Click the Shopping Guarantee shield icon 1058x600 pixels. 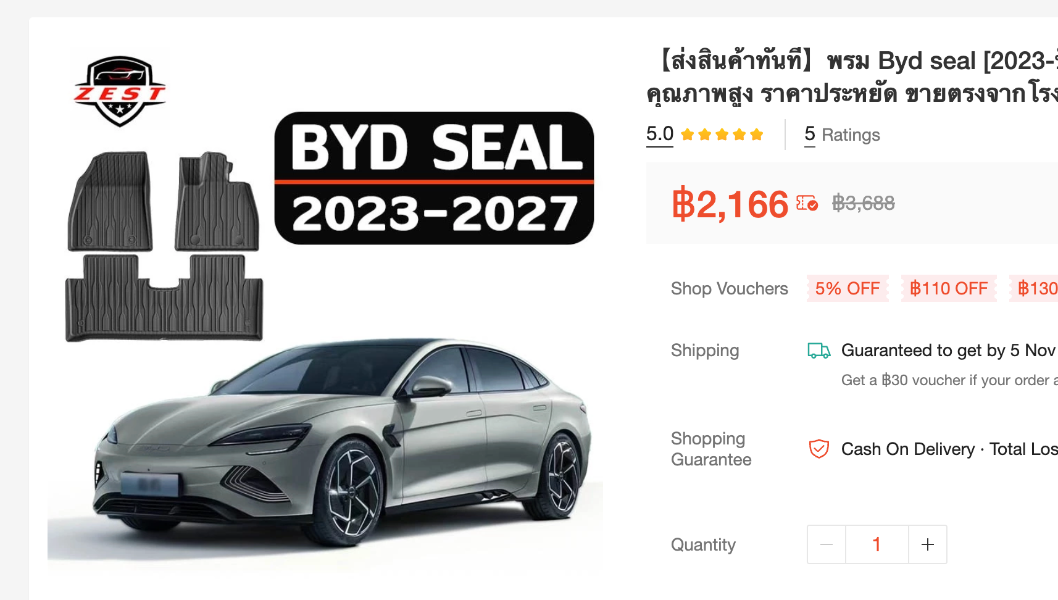818,449
